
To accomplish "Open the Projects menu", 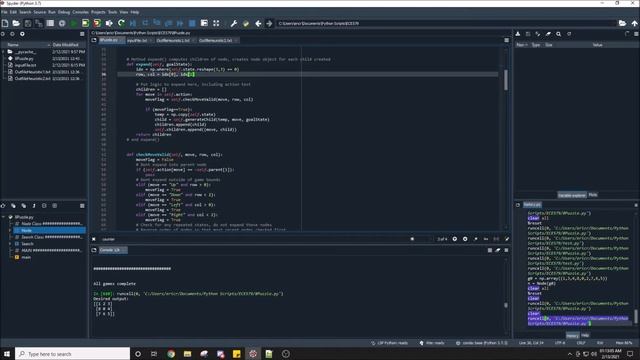I will [x=98, y=12].
